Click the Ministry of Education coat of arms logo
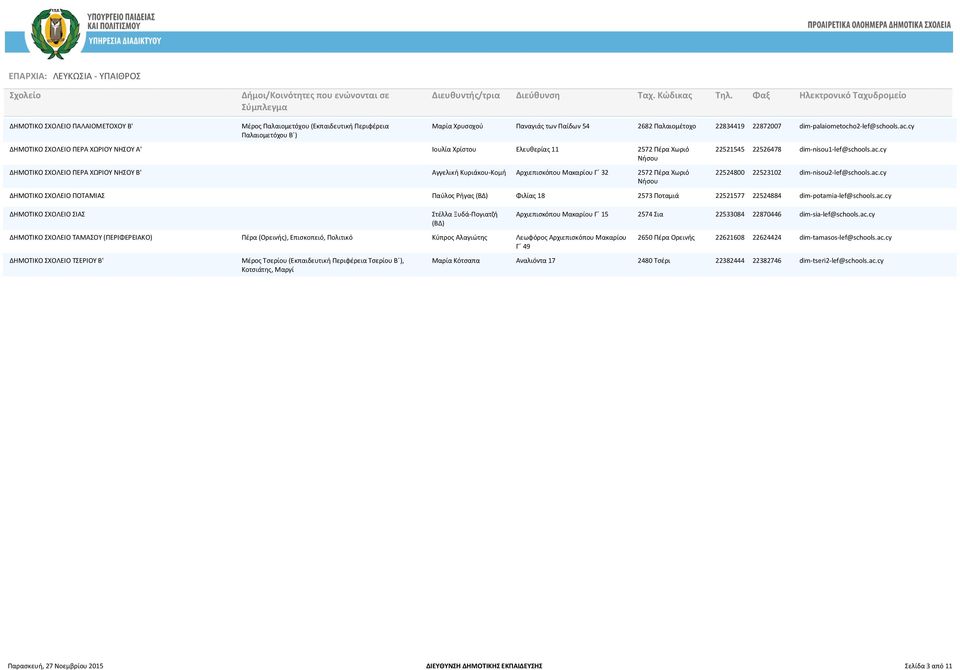Screen dimensions: 960x670 coord(56,33)
